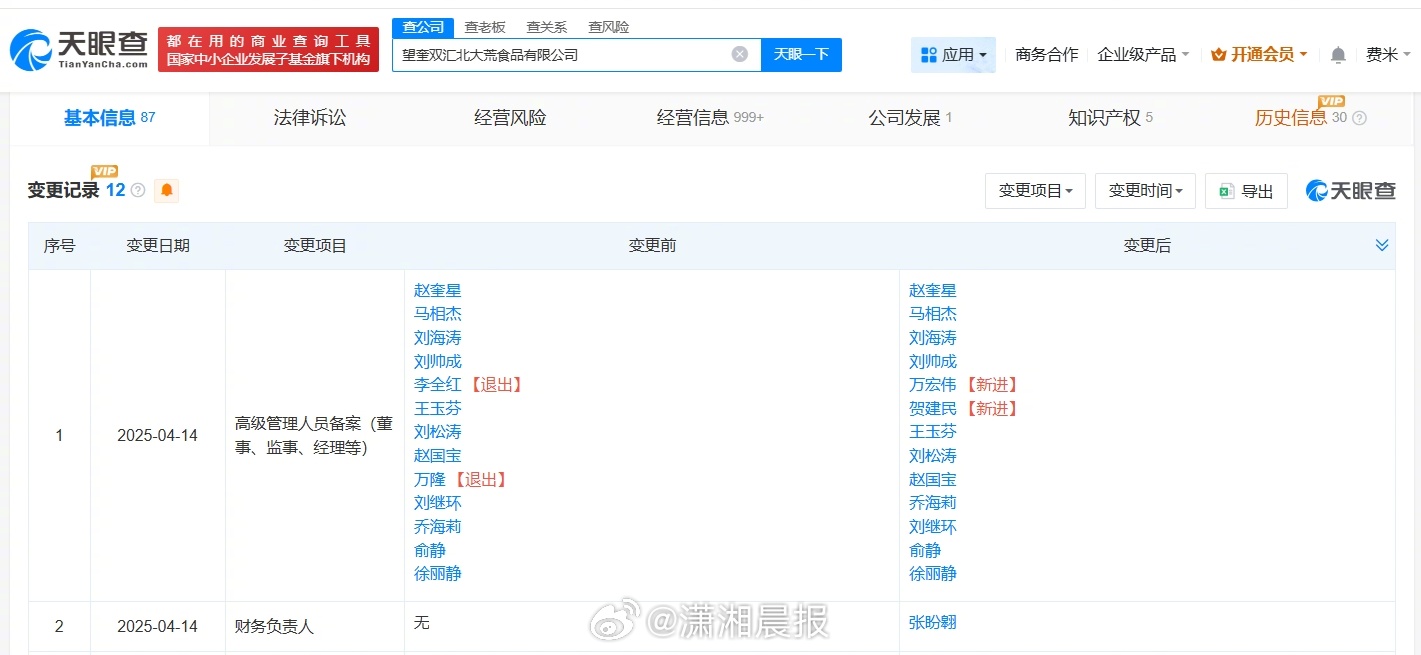Open 徐丽静 in 变更前 column

pyautogui.click(x=438, y=573)
